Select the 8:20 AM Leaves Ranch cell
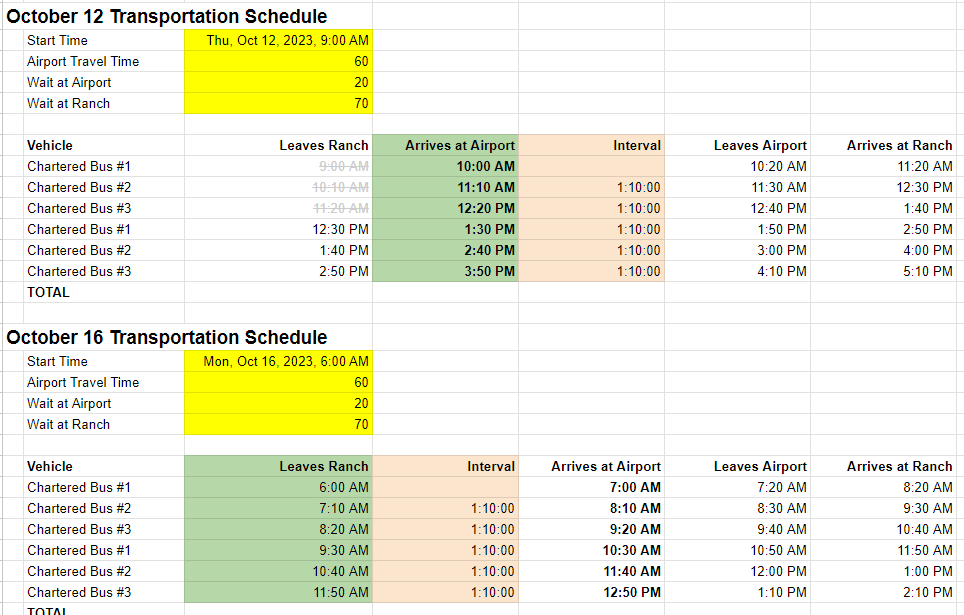The image size is (964, 615). 279,530
